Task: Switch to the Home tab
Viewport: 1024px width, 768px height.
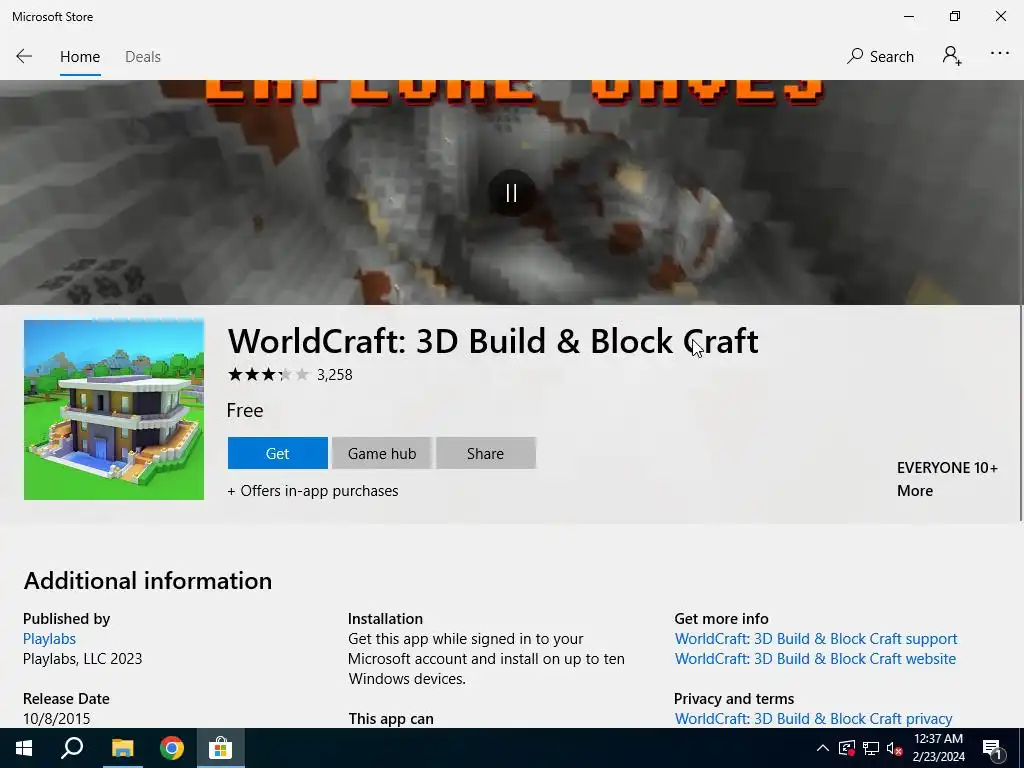Action: click(x=80, y=57)
